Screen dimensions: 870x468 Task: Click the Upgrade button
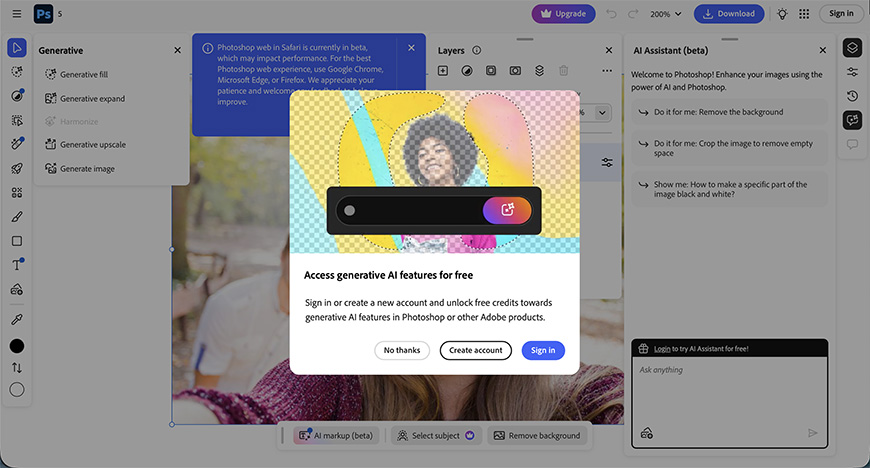coord(564,14)
